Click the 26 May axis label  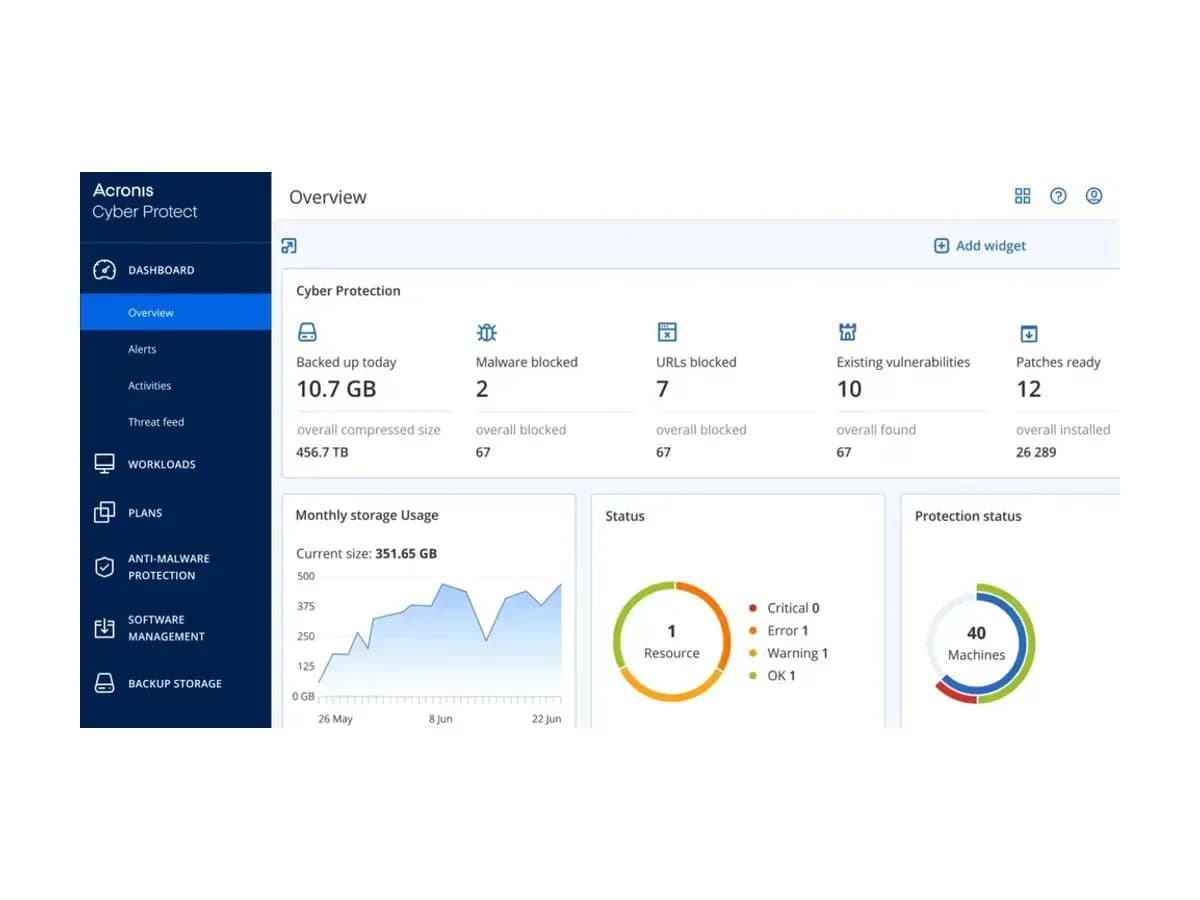(335, 719)
